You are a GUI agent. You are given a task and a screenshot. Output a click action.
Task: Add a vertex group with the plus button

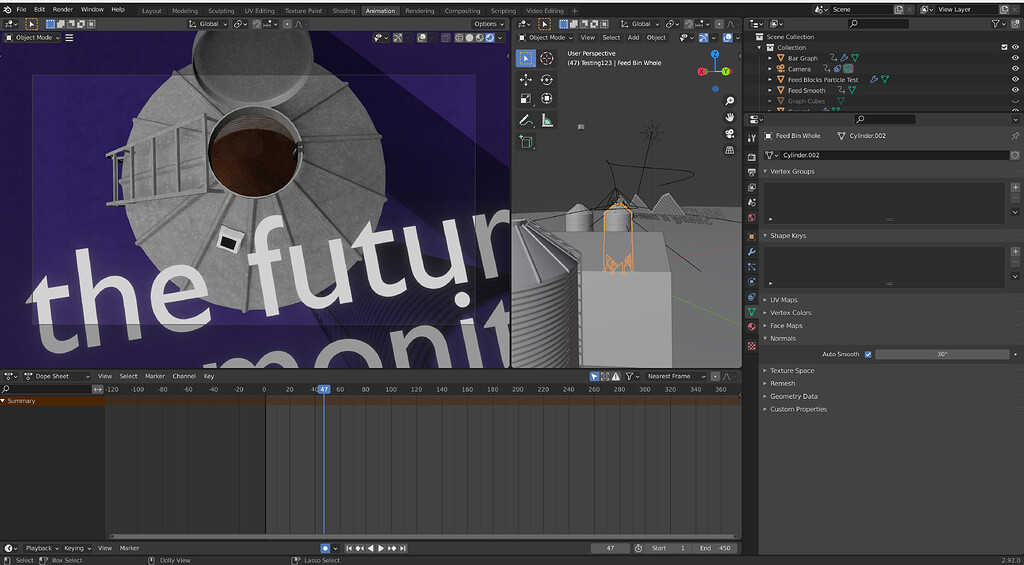click(1015, 187)
